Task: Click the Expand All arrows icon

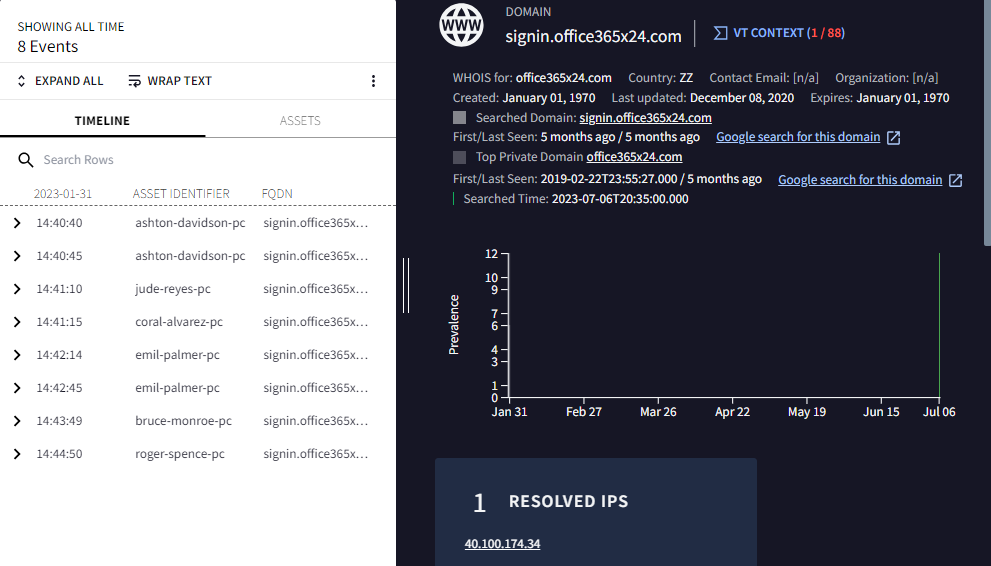Action: tap(21, 81)
